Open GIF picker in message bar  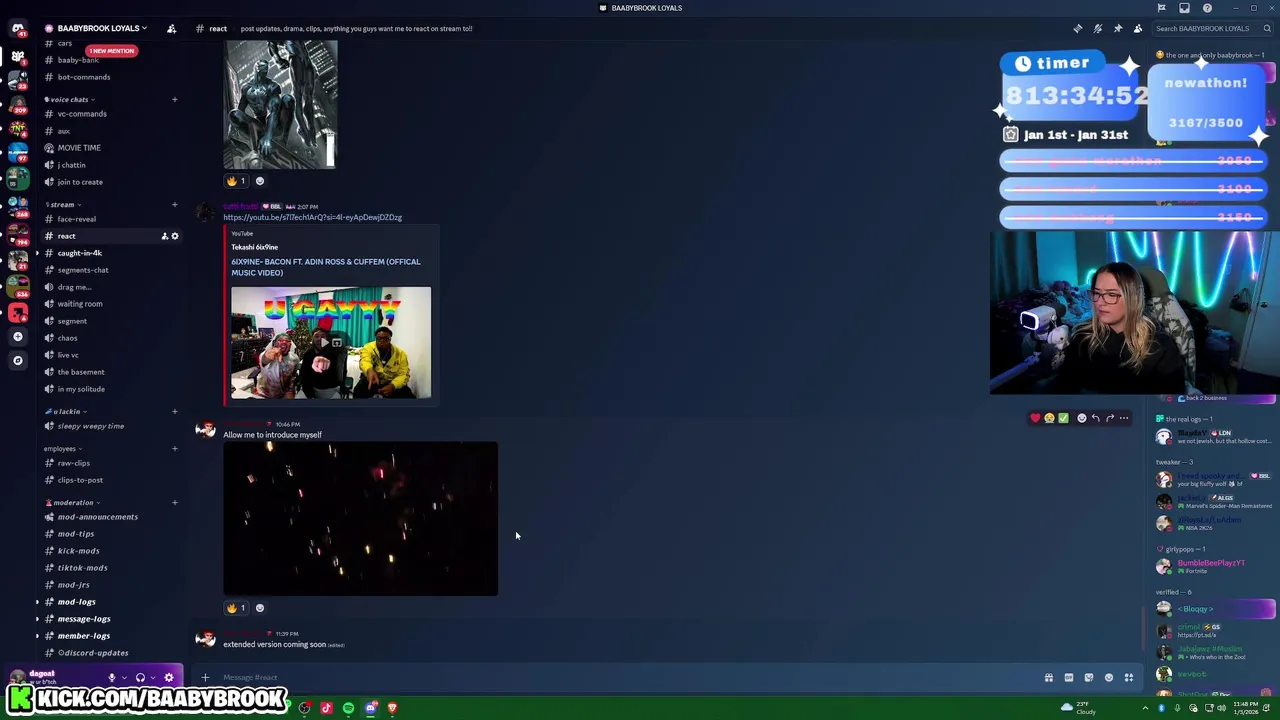(x=1068, y=678)
